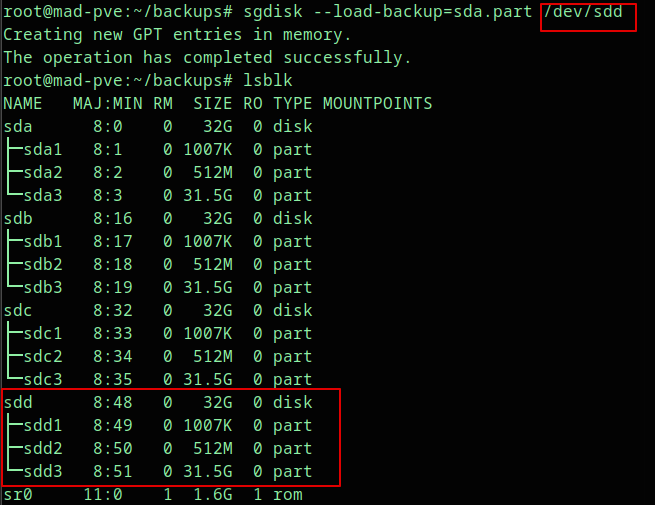The width and height of the screenshot is (655, 505).
Task: Click the TYPE column header
Action: [292, 104]
